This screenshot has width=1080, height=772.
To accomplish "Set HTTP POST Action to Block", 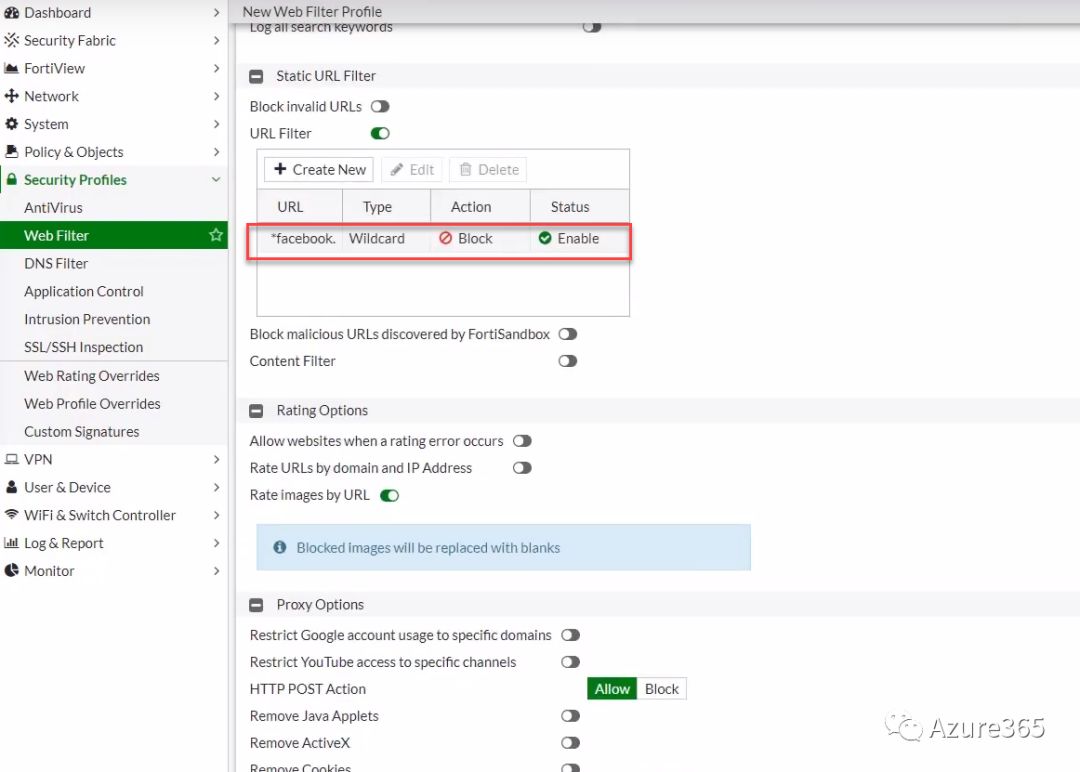I will 661,689.
